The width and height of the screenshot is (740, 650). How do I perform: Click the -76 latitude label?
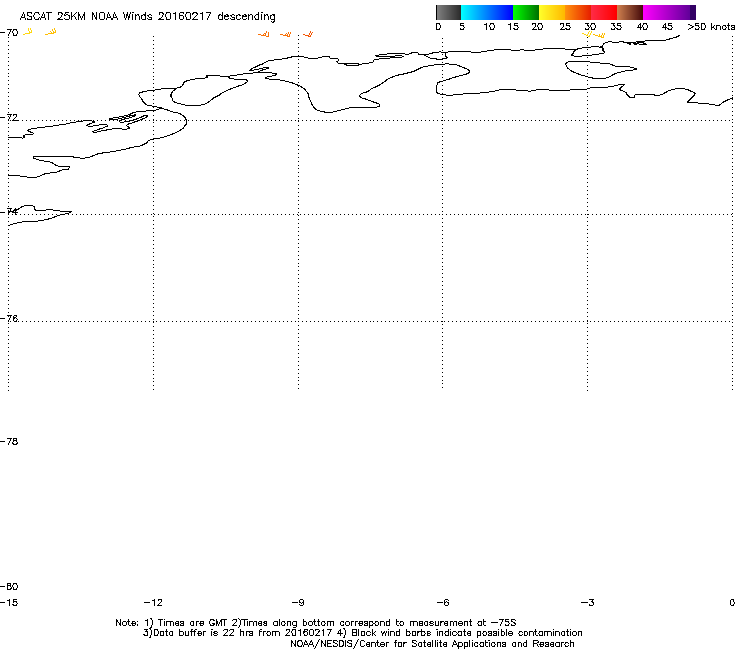click(9, 319)
